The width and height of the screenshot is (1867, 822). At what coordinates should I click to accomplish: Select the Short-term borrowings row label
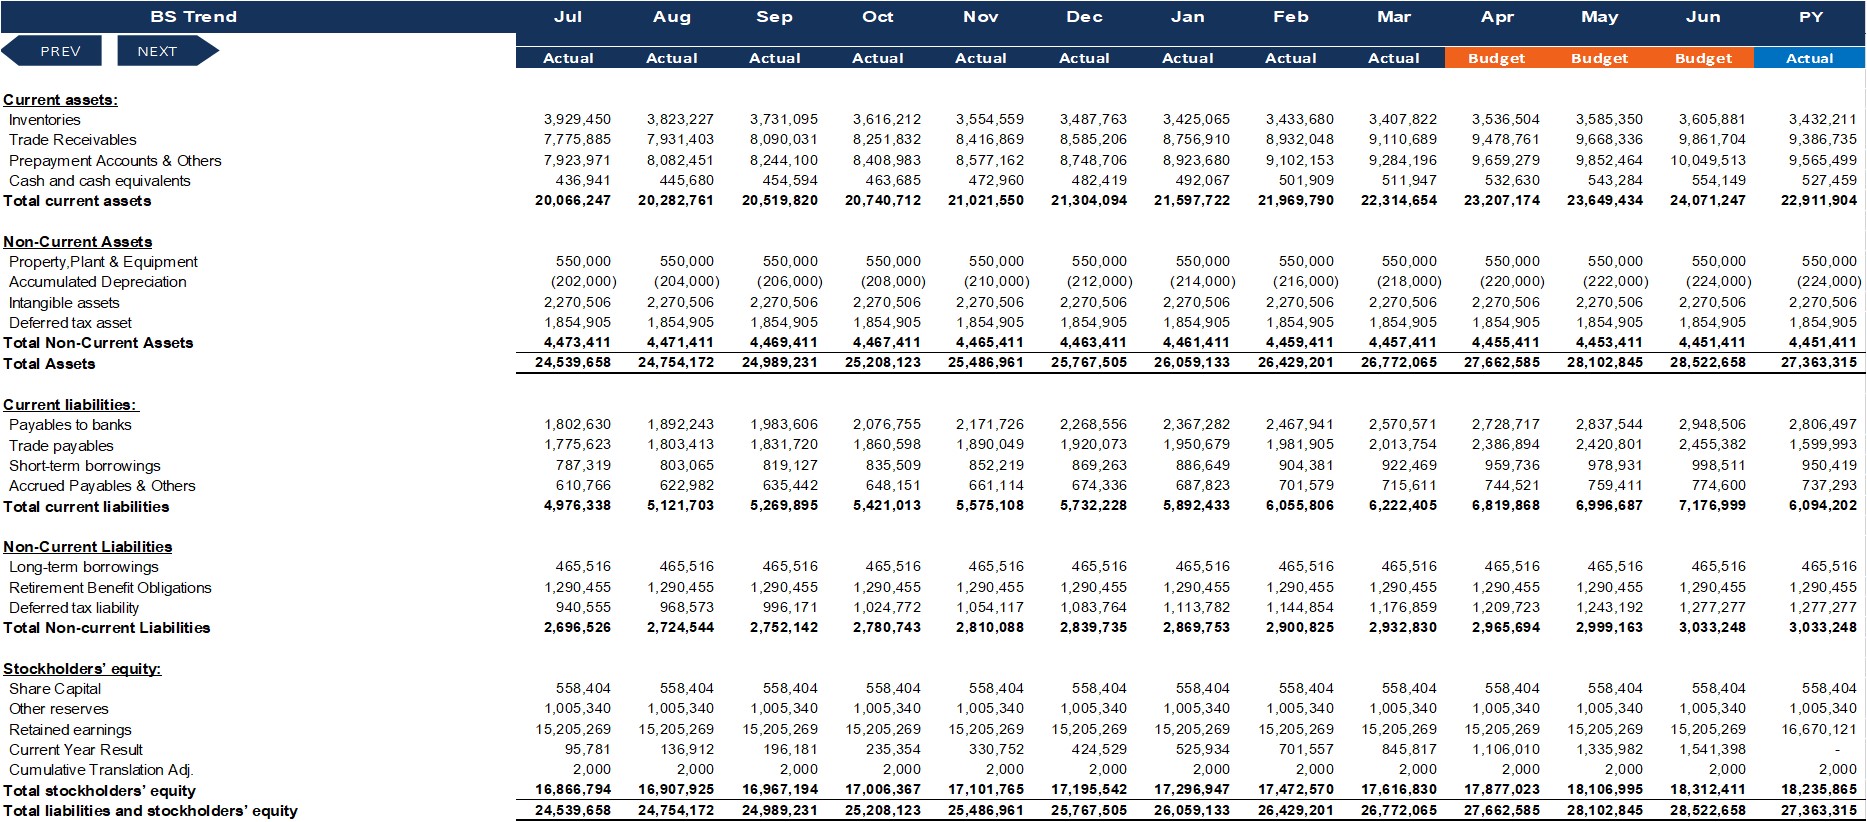coord(85,466)
